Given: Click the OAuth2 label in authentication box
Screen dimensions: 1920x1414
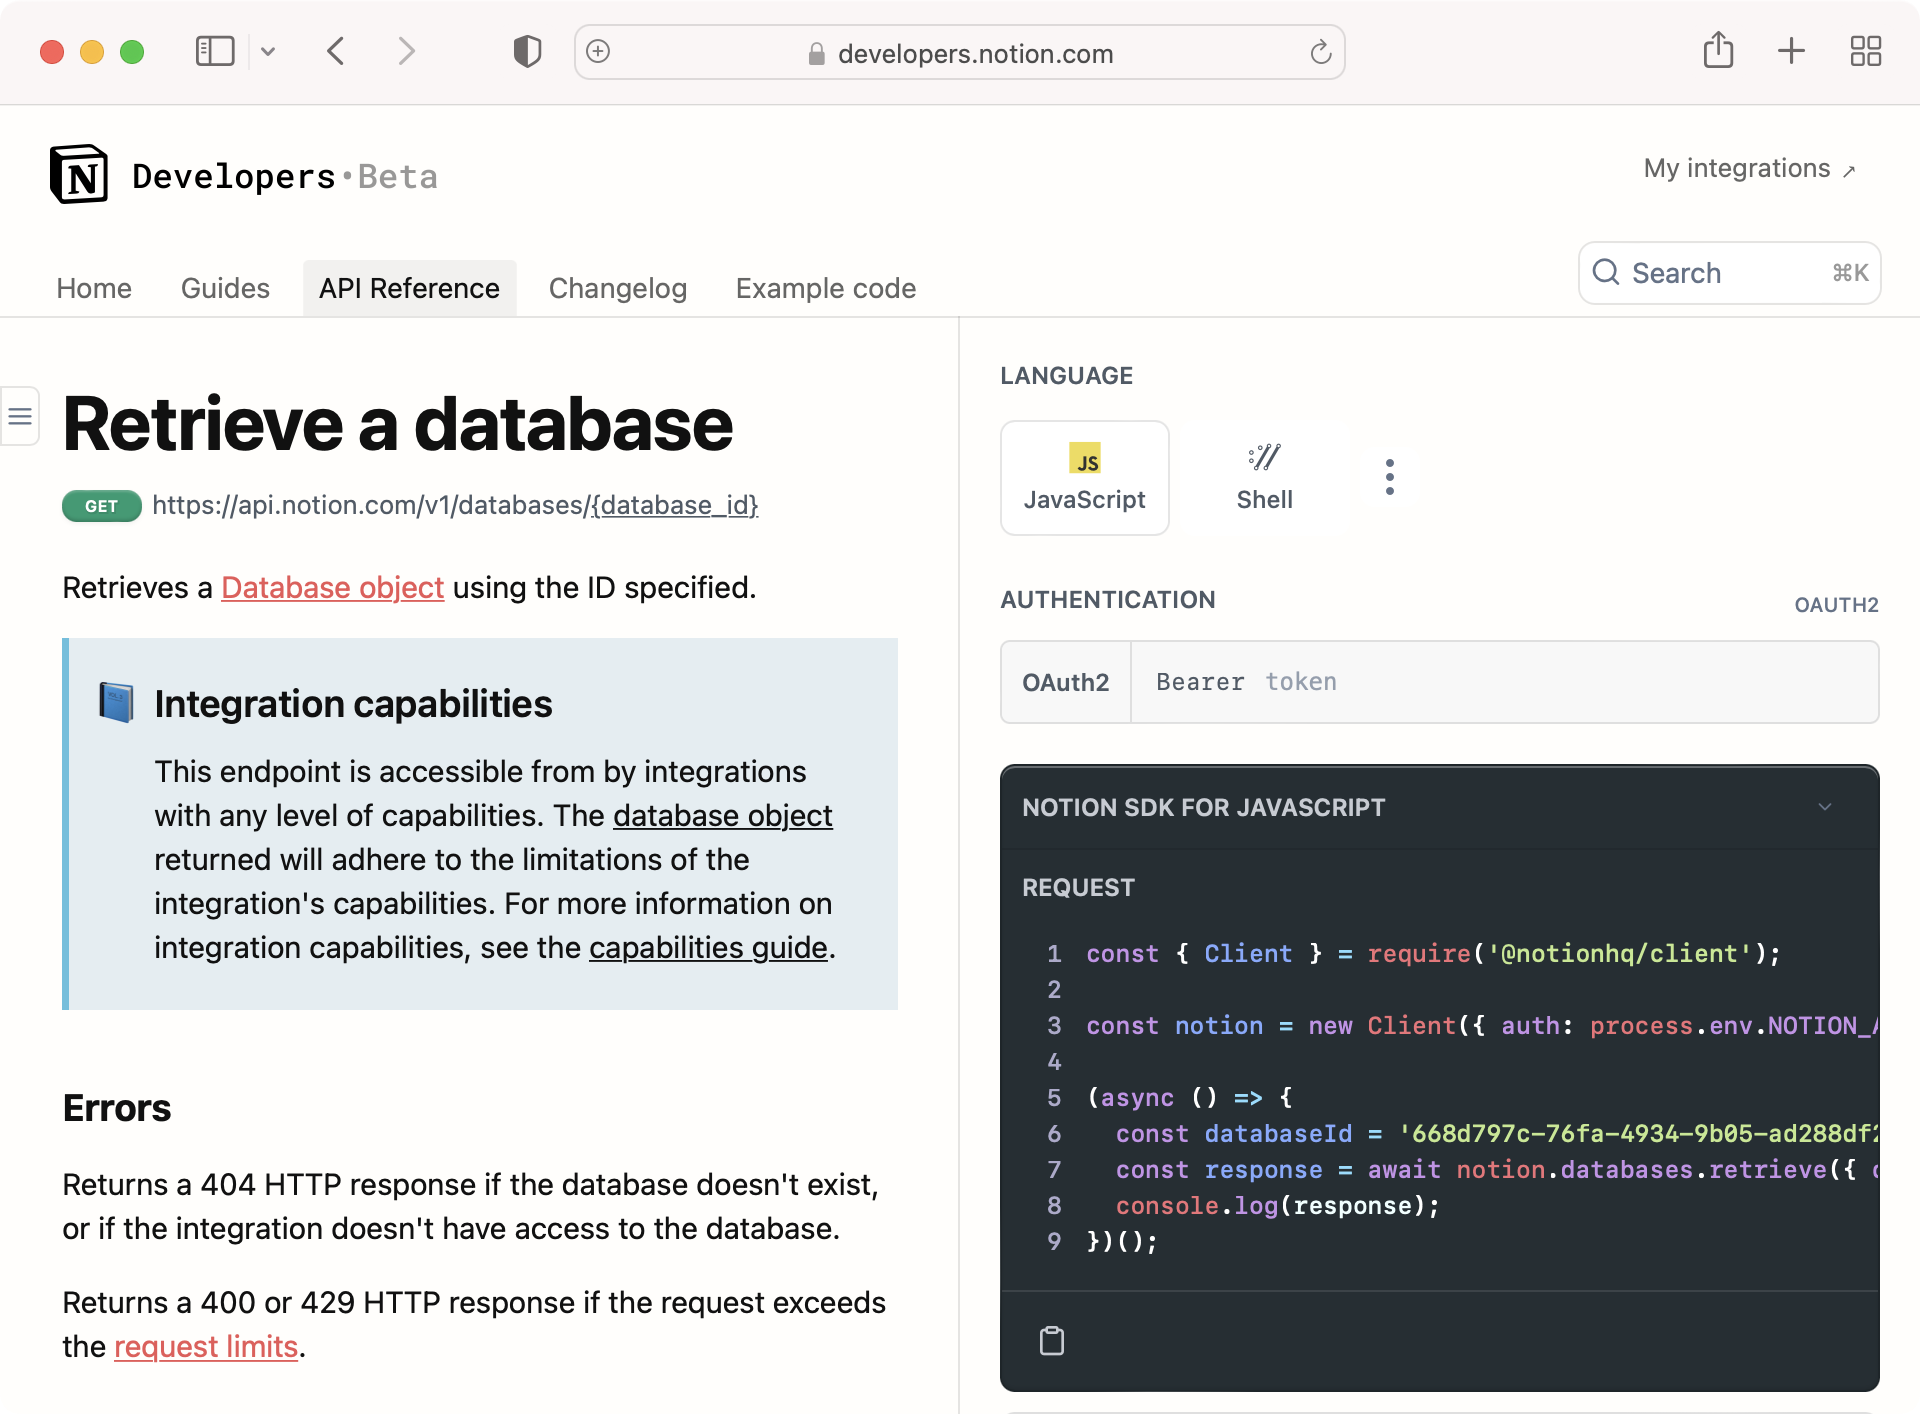Looking at the screenshot, I should 1065,682.
